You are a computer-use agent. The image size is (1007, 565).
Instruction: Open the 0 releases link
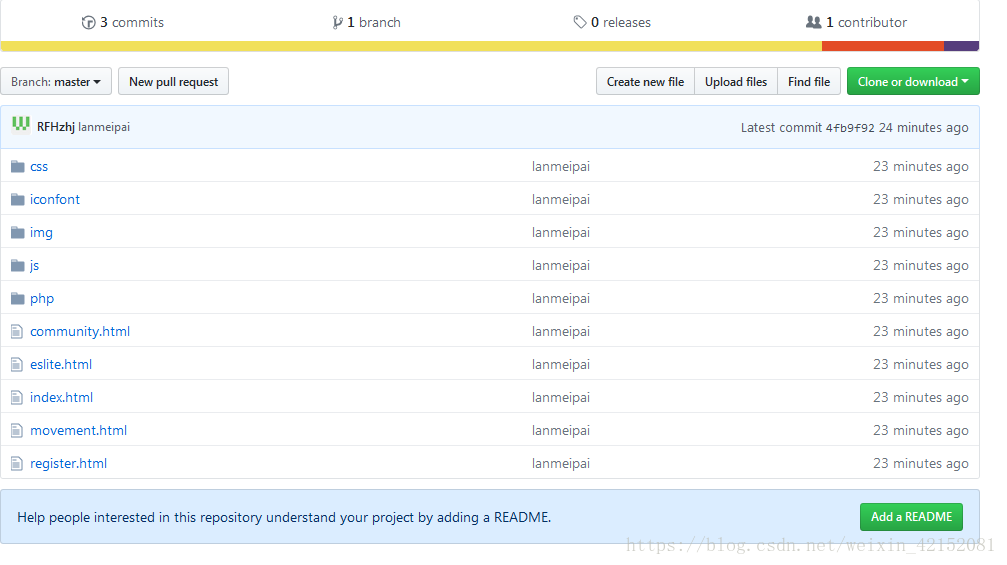[612, 22]
